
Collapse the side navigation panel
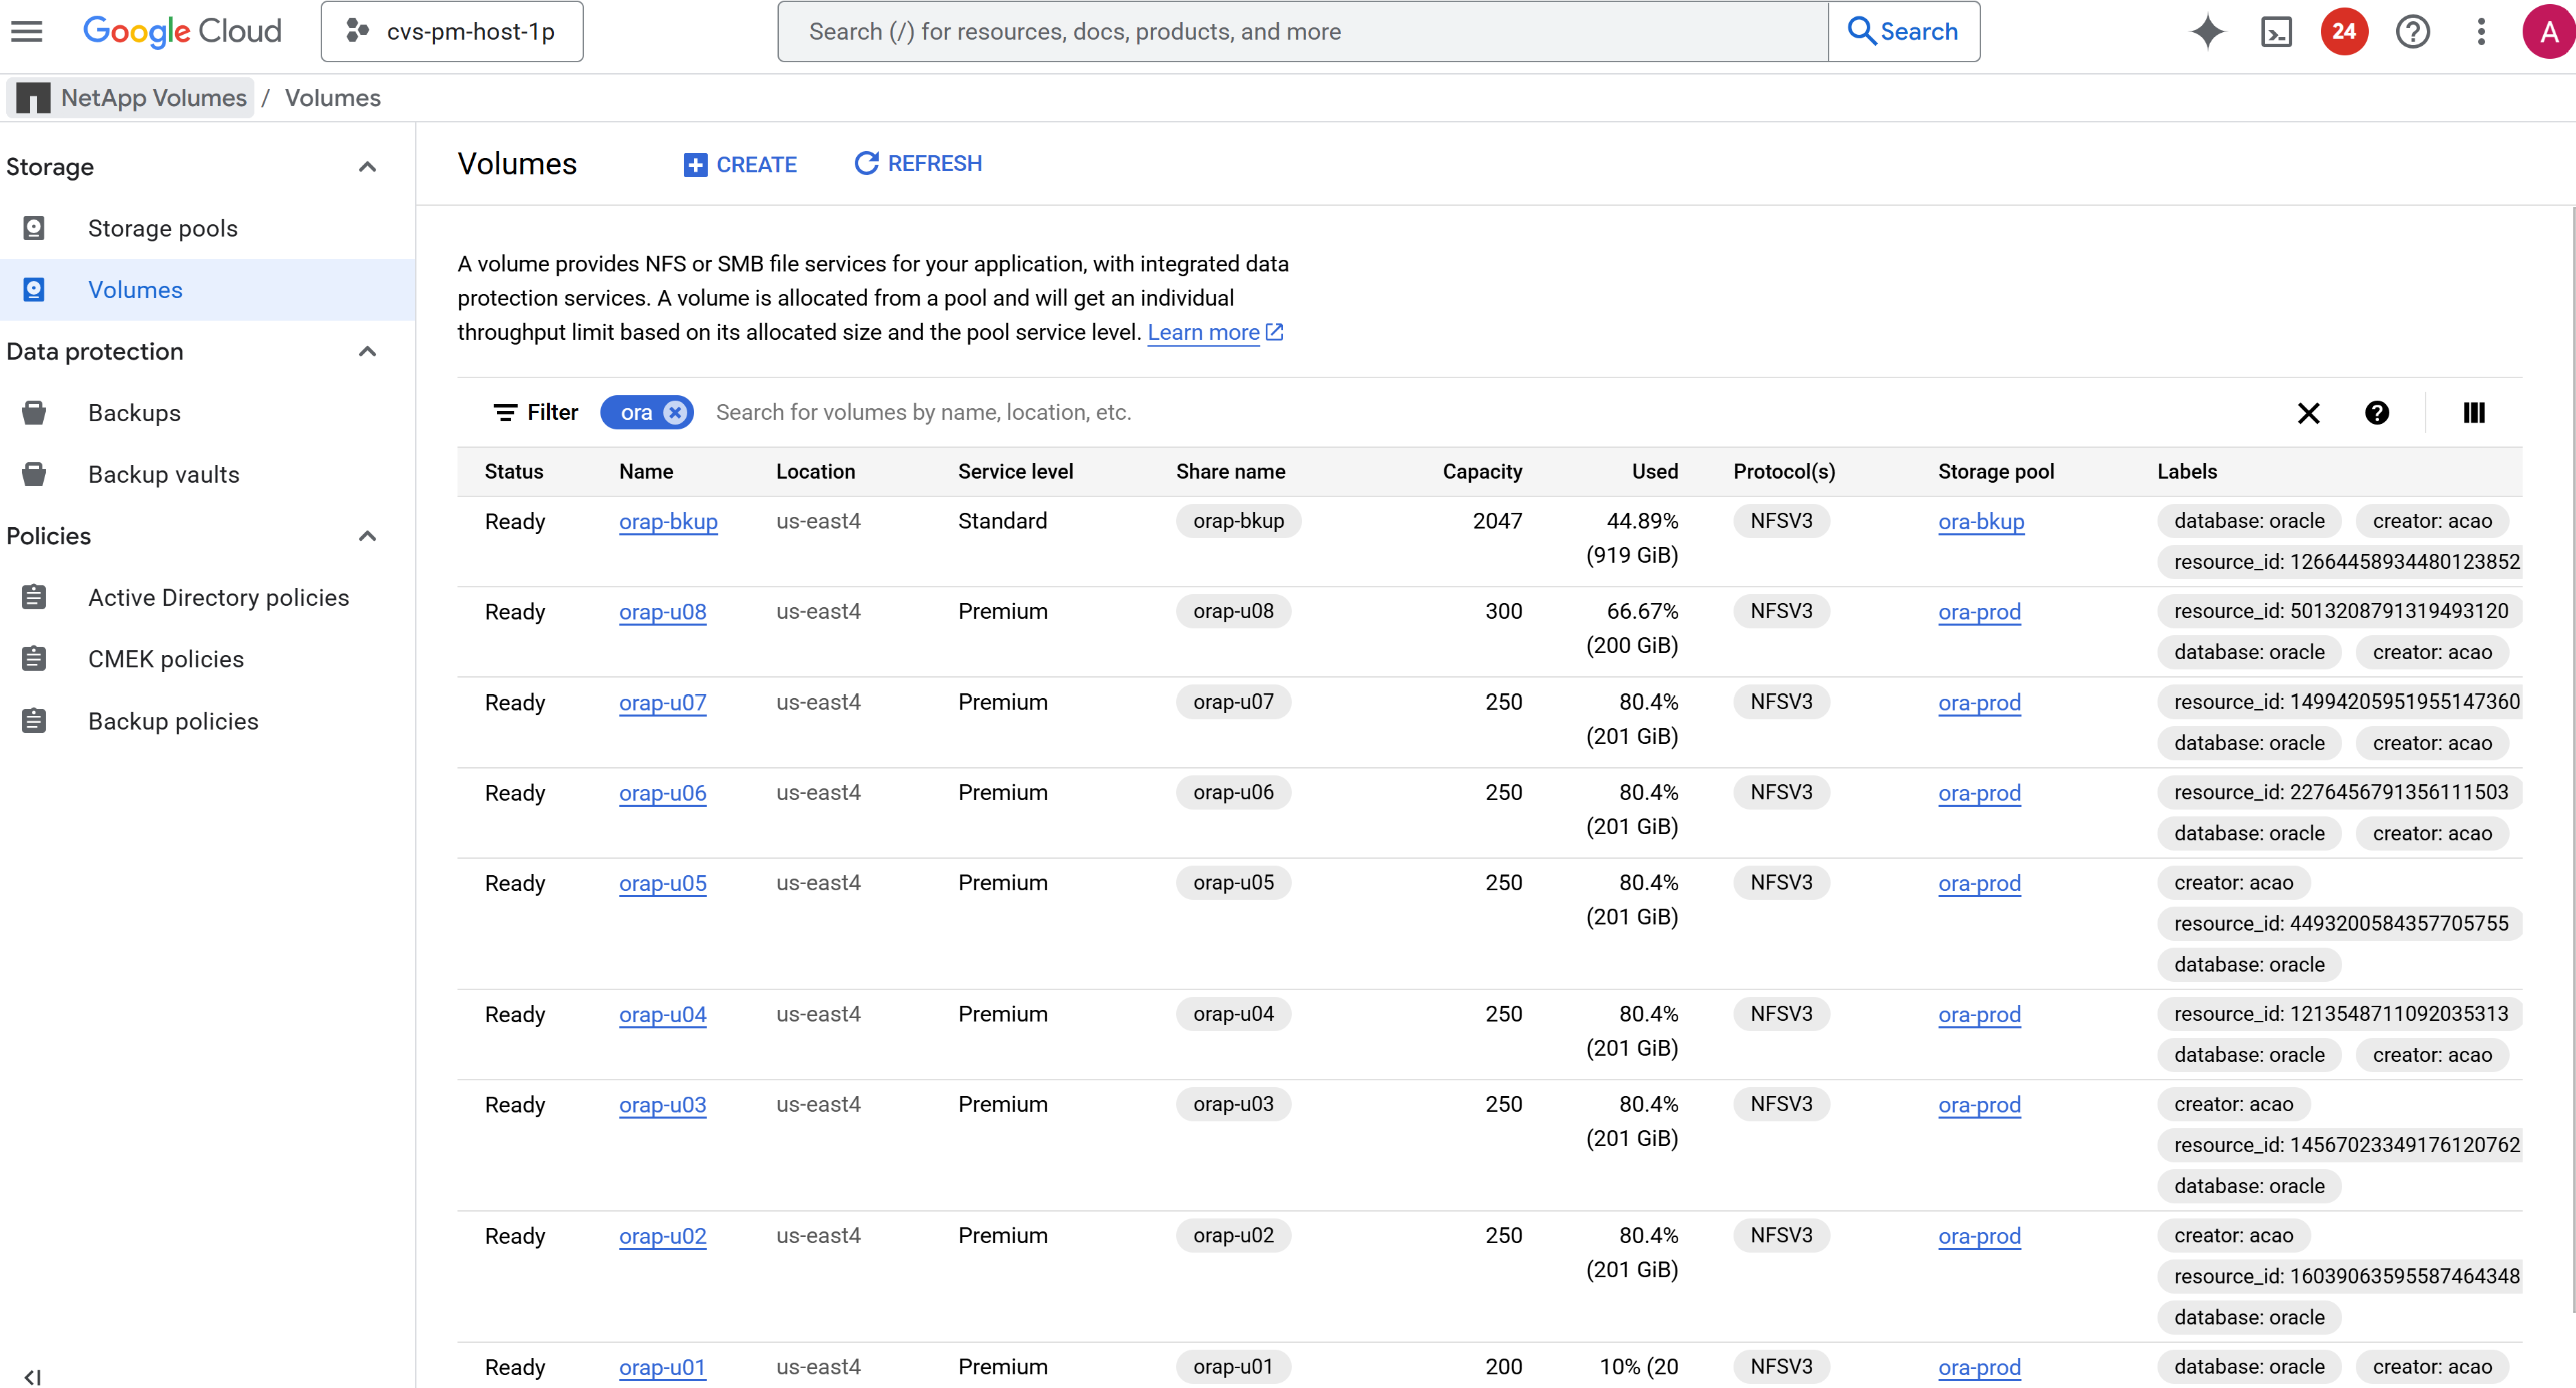coord(32,1376)
